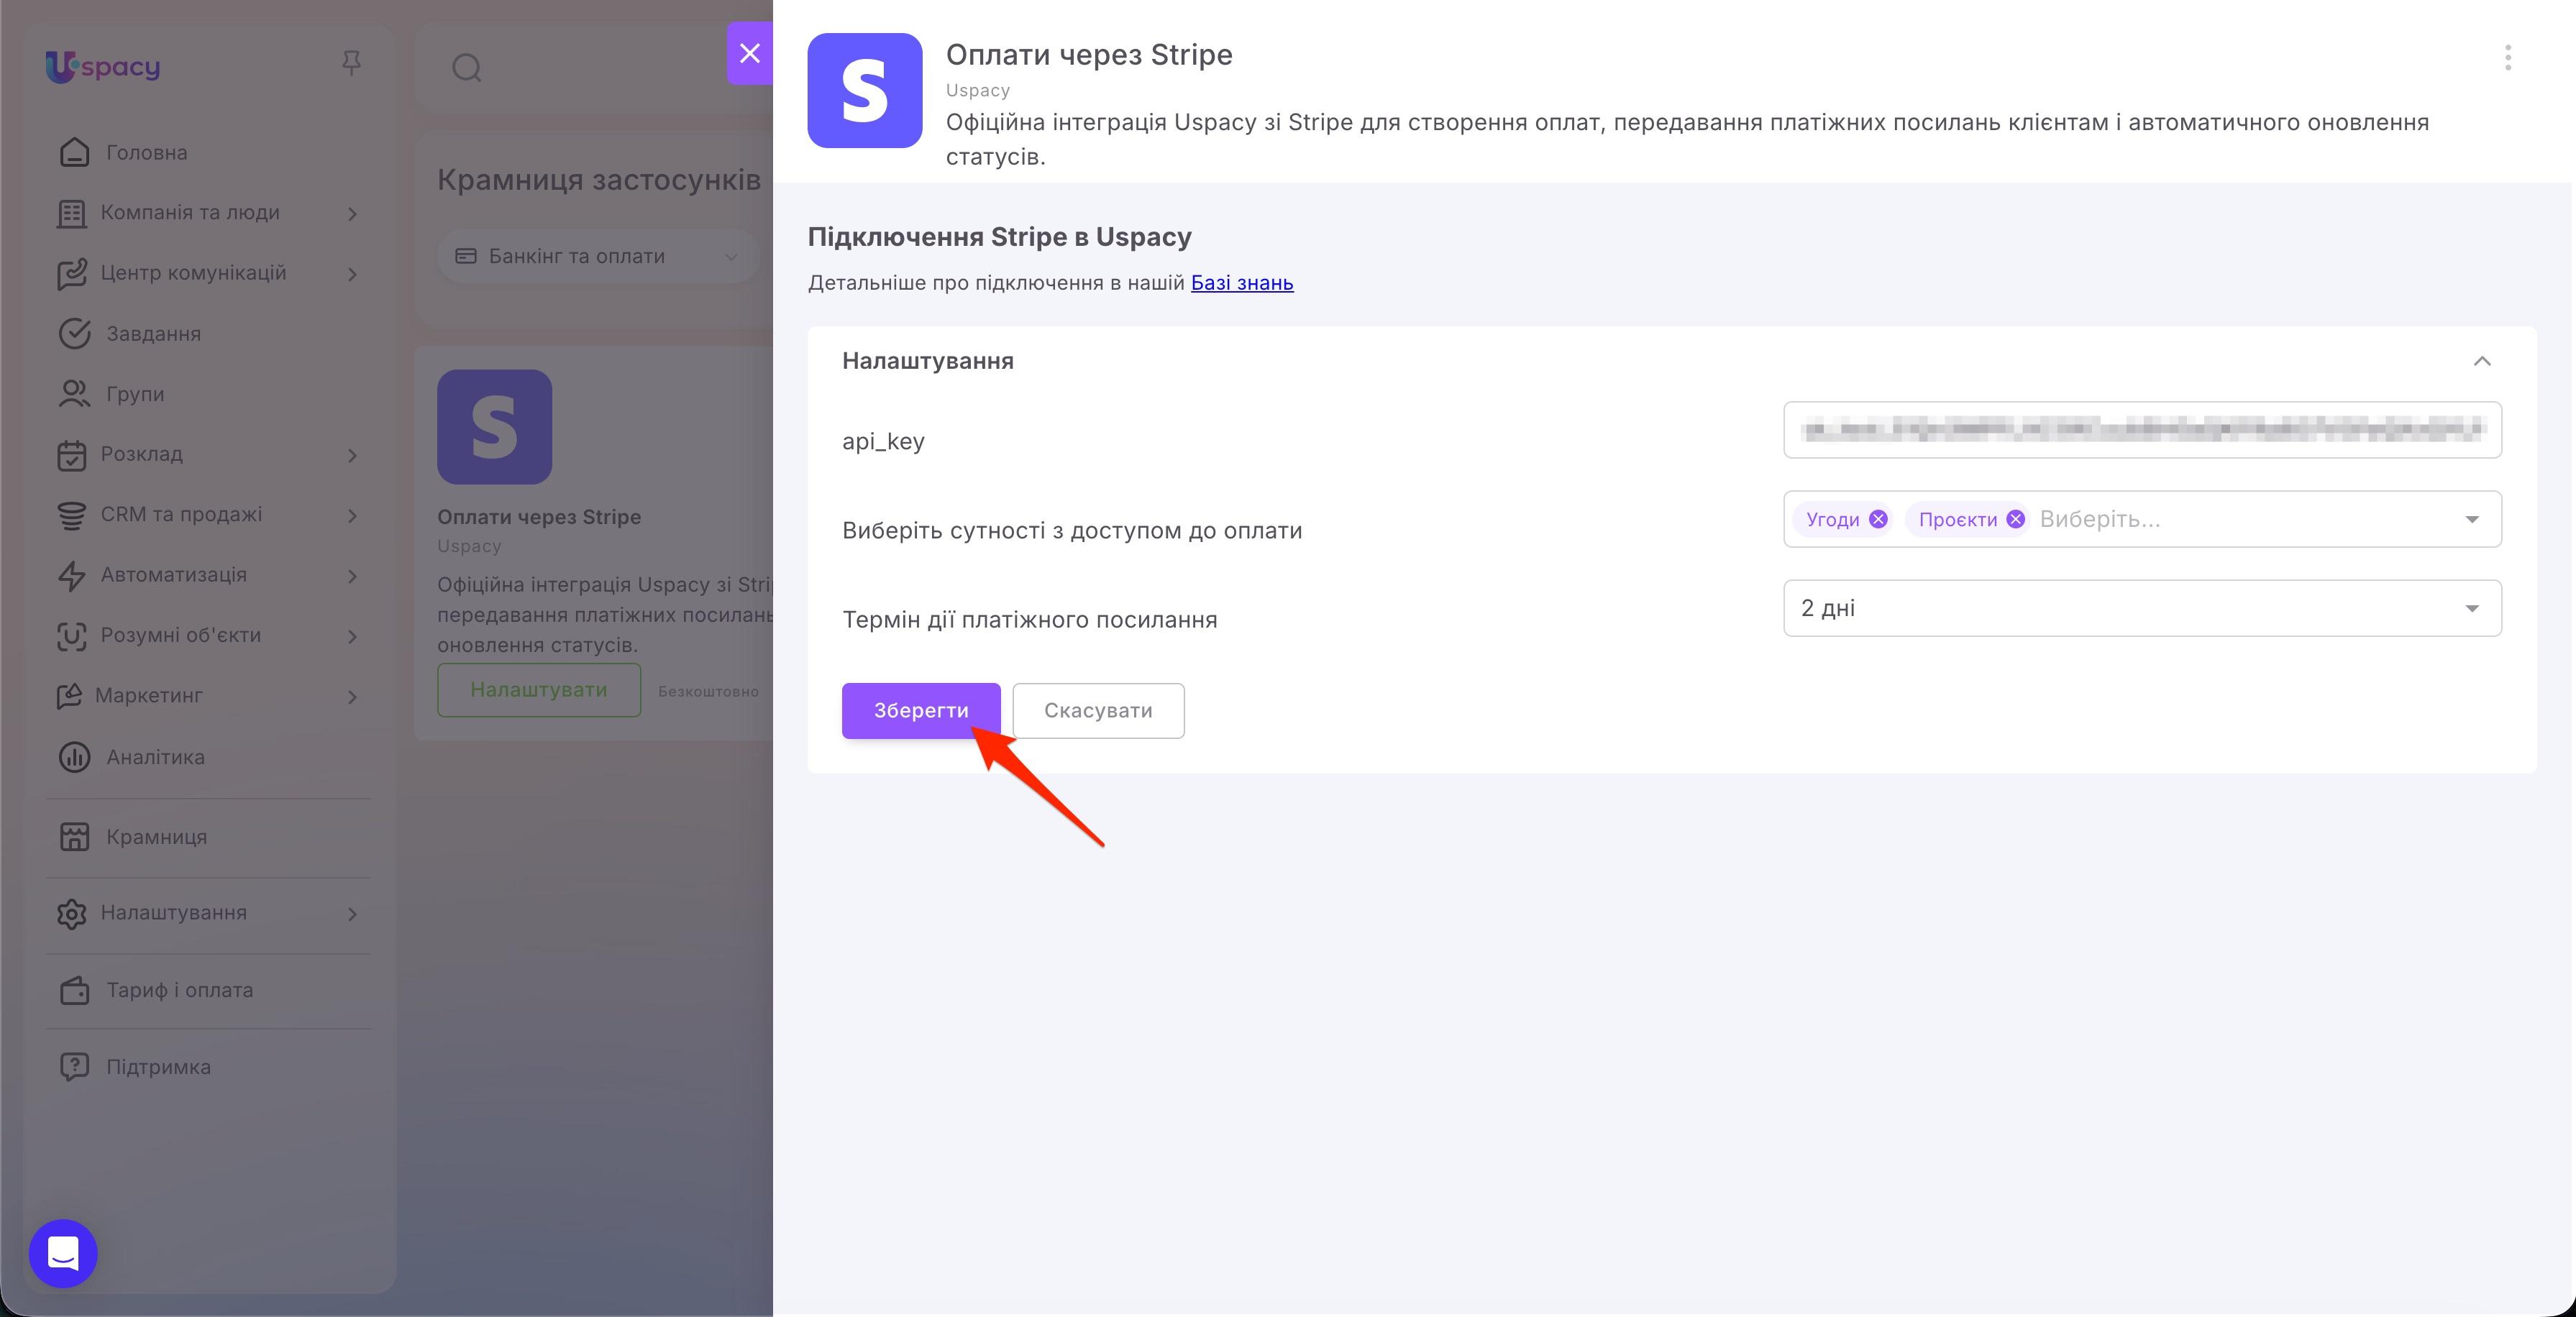Click the Stripe app logo in panel header
This screenshot has height=1317, width=2576.
(865, 91)
